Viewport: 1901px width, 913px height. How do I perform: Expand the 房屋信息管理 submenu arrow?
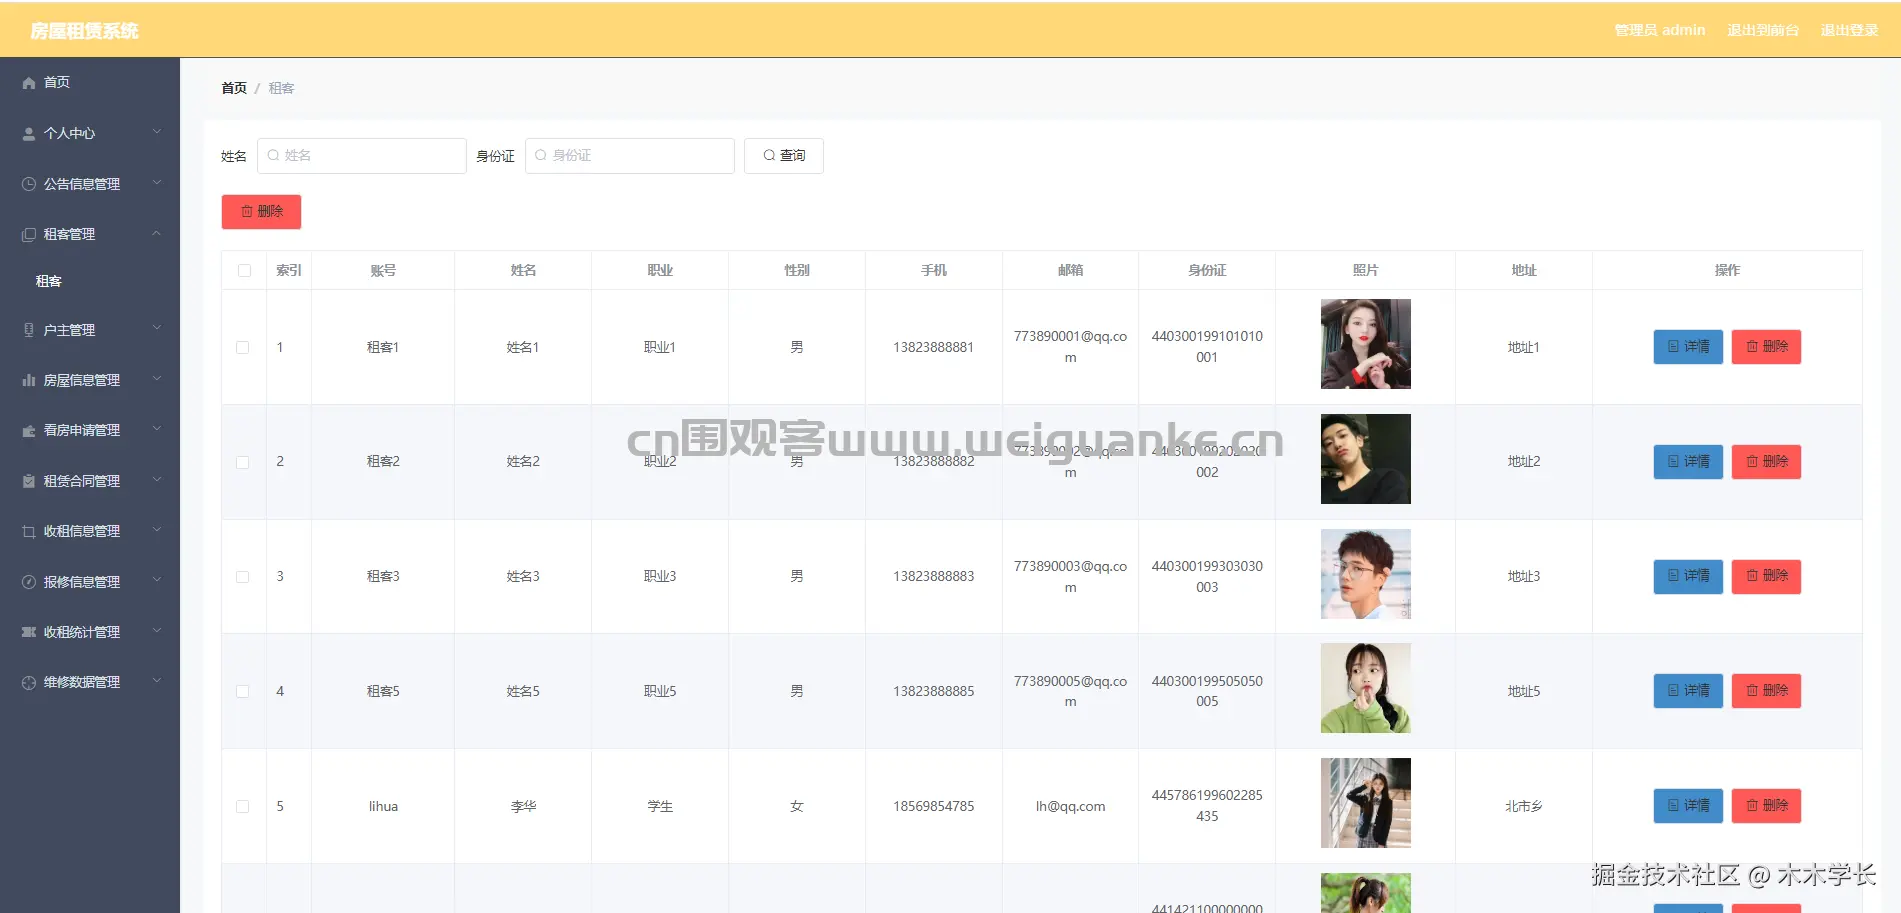[x=157, y=379]
